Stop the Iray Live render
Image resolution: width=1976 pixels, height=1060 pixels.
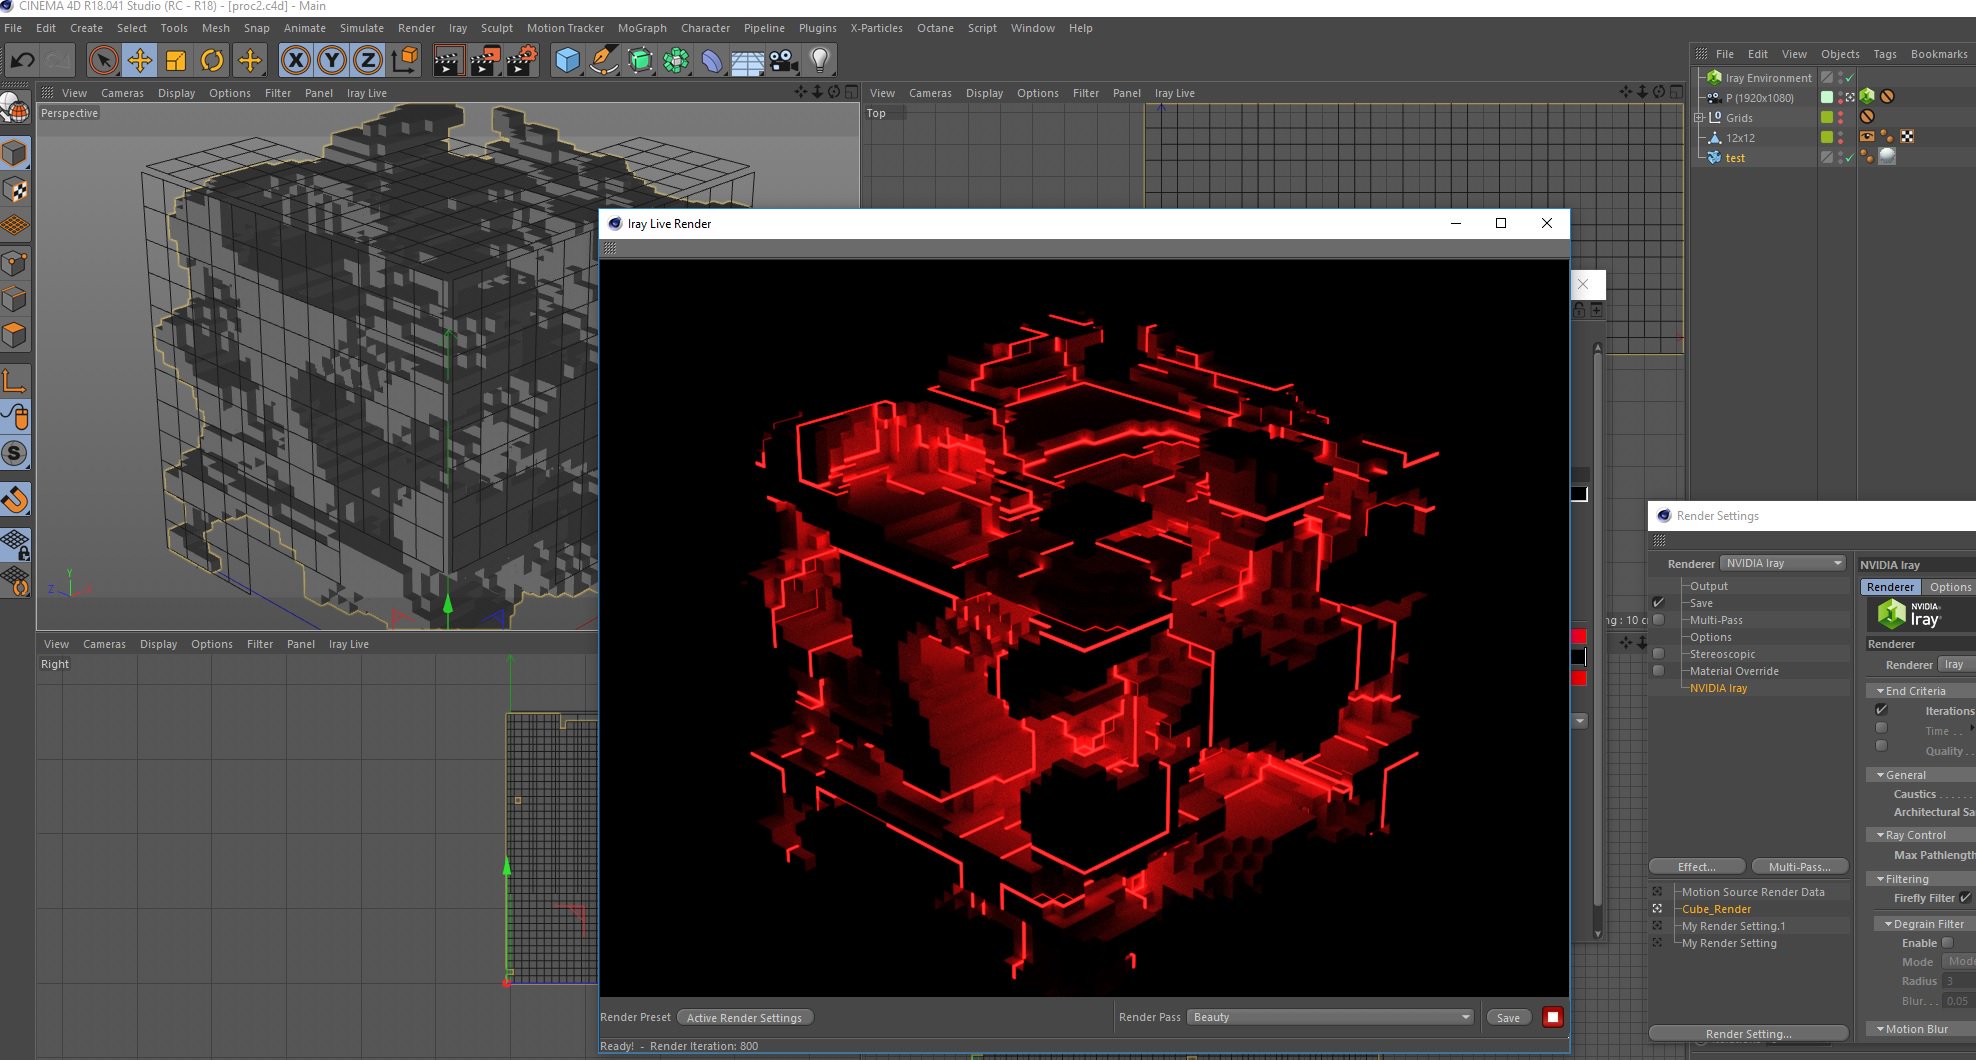coord(1553,1017)
